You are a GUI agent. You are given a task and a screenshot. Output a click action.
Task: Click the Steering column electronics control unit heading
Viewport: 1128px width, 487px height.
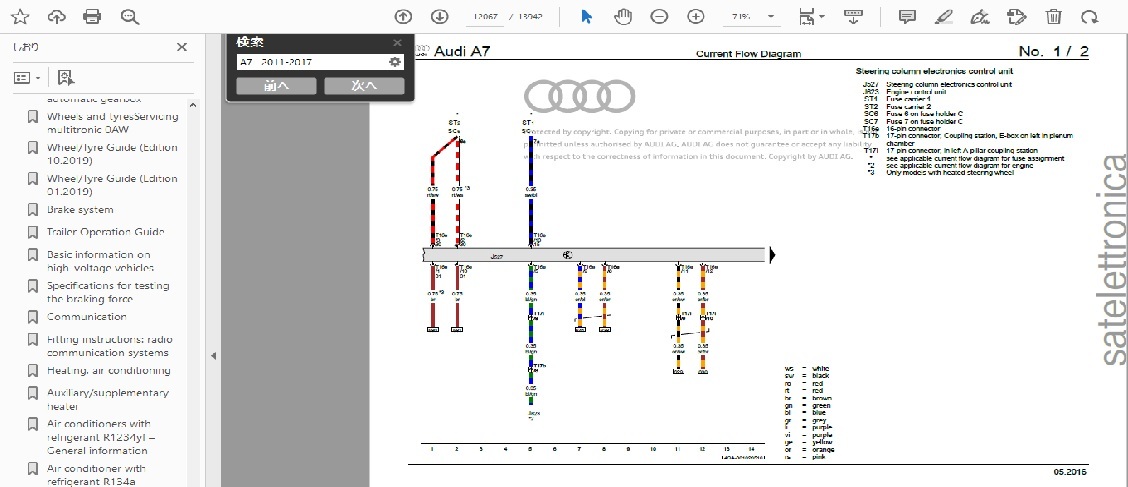click(x=934, y=71)
